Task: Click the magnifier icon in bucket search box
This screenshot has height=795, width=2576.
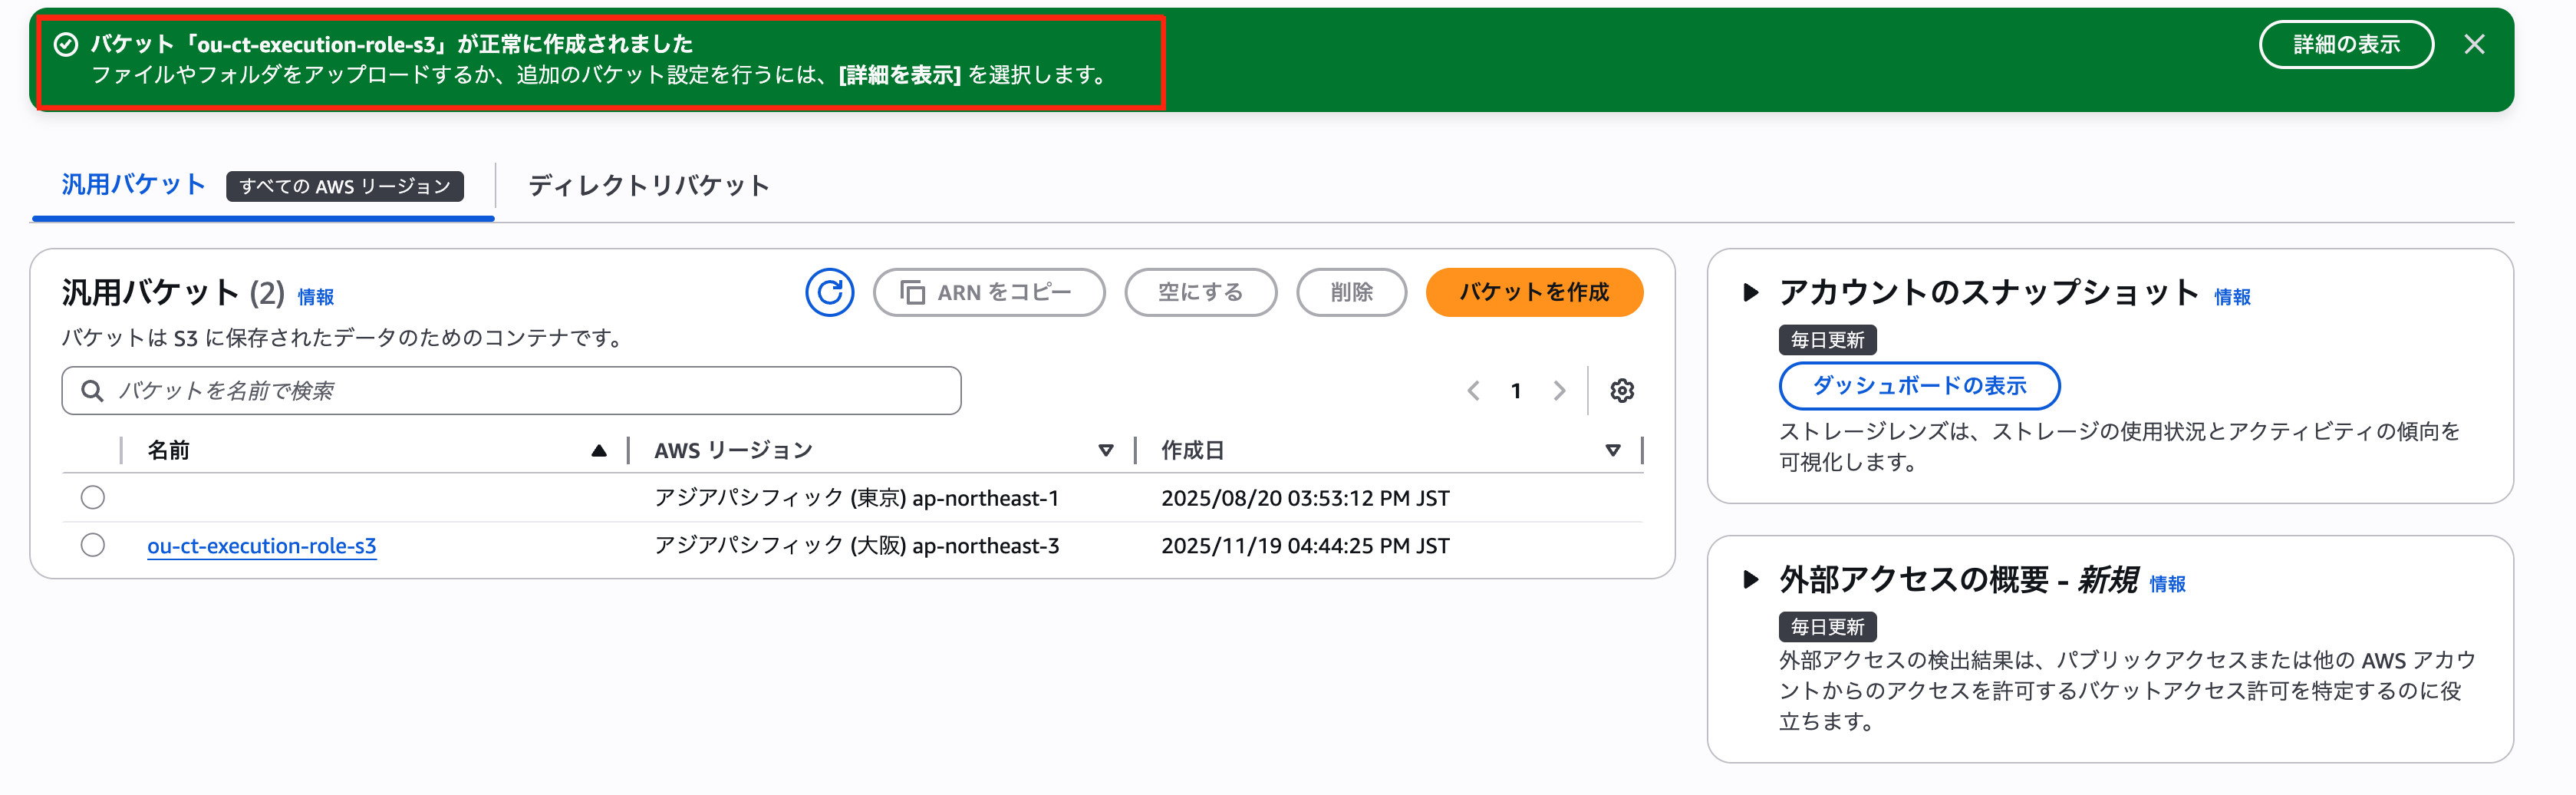Action: 93,390
